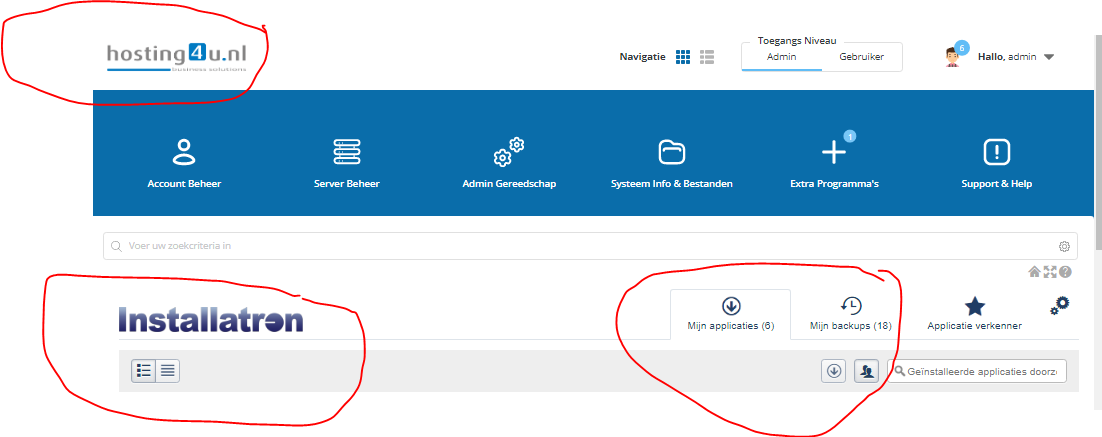
Task: Click the users filter button
Action: 867,371
